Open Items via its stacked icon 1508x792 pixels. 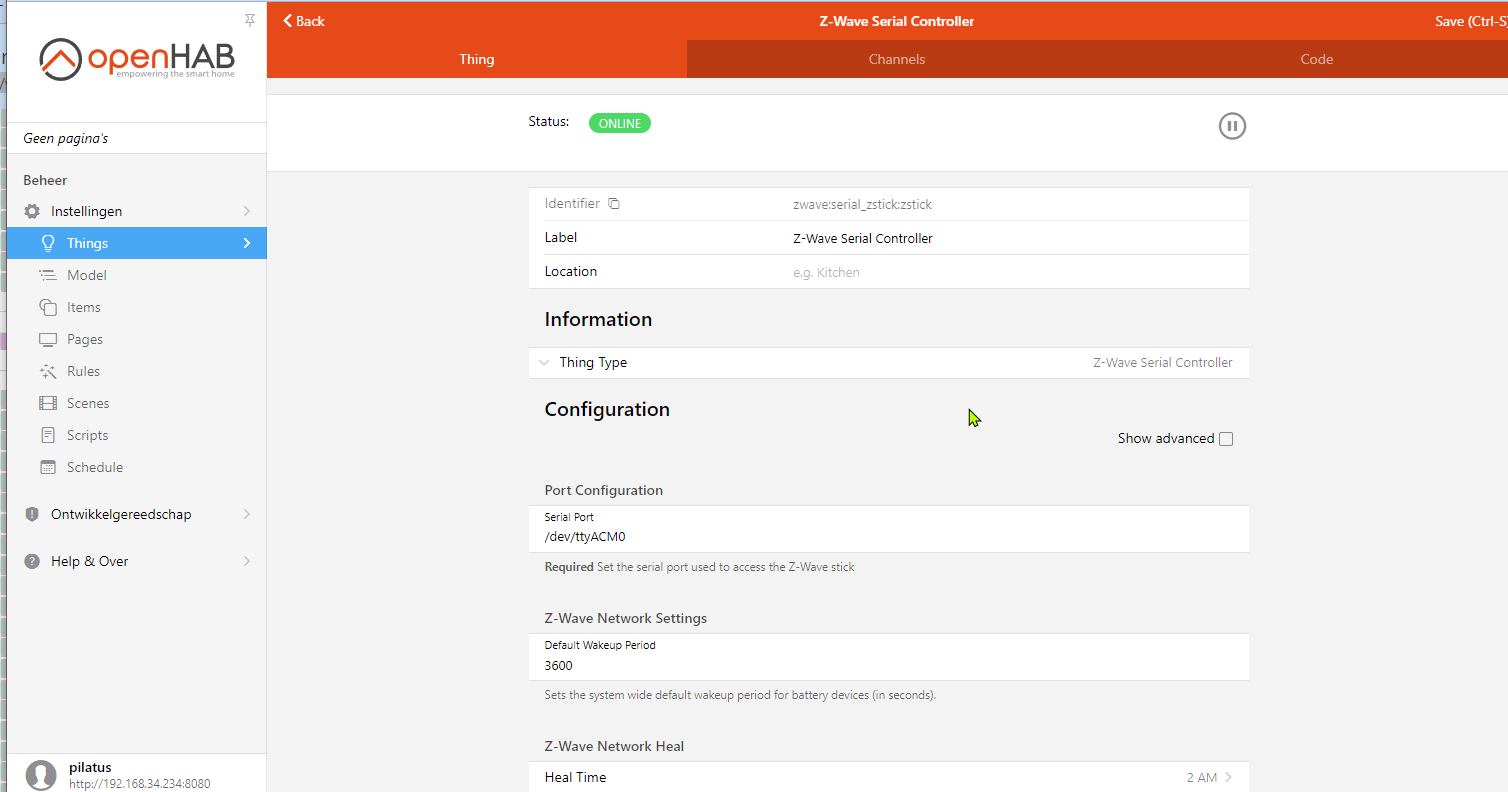pyautogui.click(x=47, y=307)
